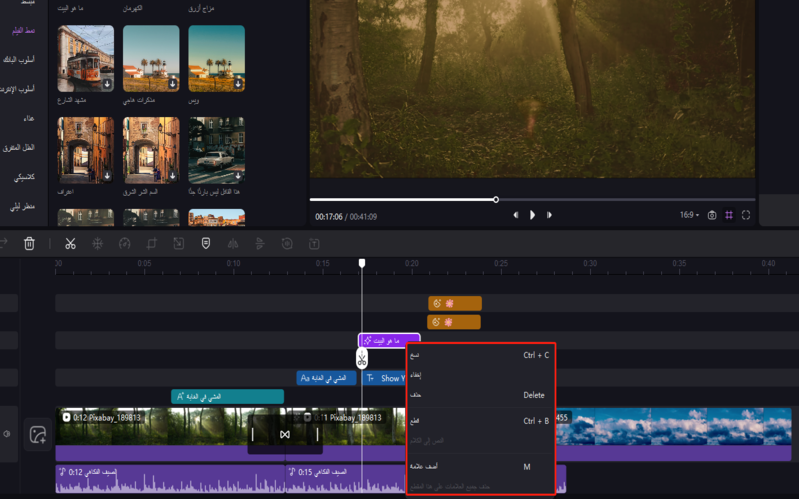799x499 pixels.
Task: Select the lower orange effect clip on the timeline
Action: point(454,322)
